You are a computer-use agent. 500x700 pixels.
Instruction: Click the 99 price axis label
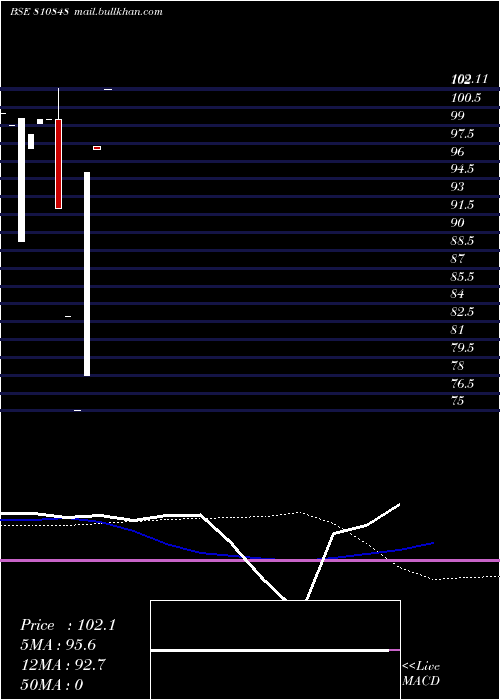coord(458,116)
